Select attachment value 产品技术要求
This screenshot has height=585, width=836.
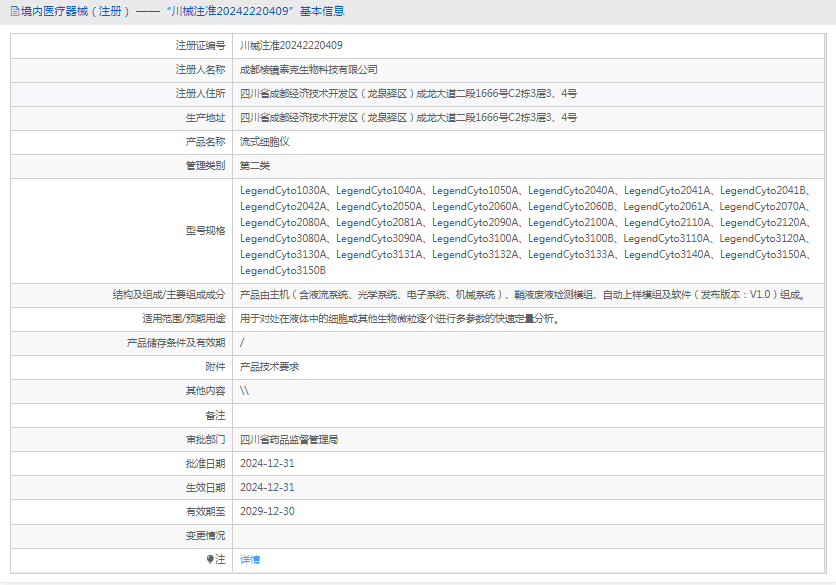269,366
